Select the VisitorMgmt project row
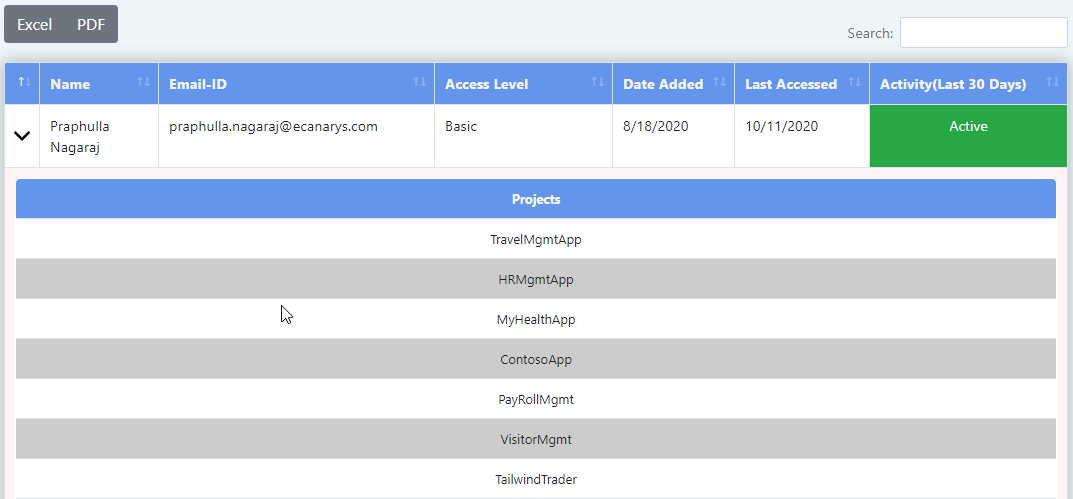 [536, 439]
